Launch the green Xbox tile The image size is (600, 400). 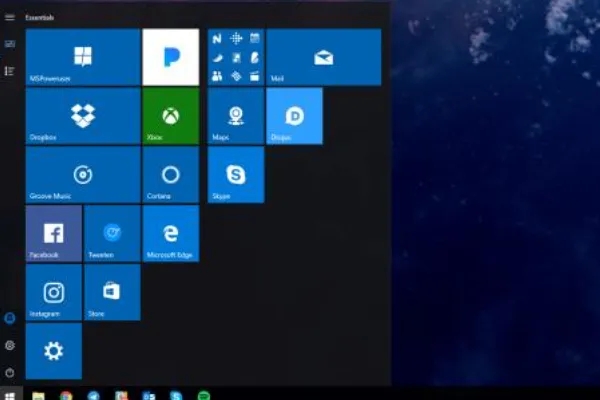click(x=171, y=116)
